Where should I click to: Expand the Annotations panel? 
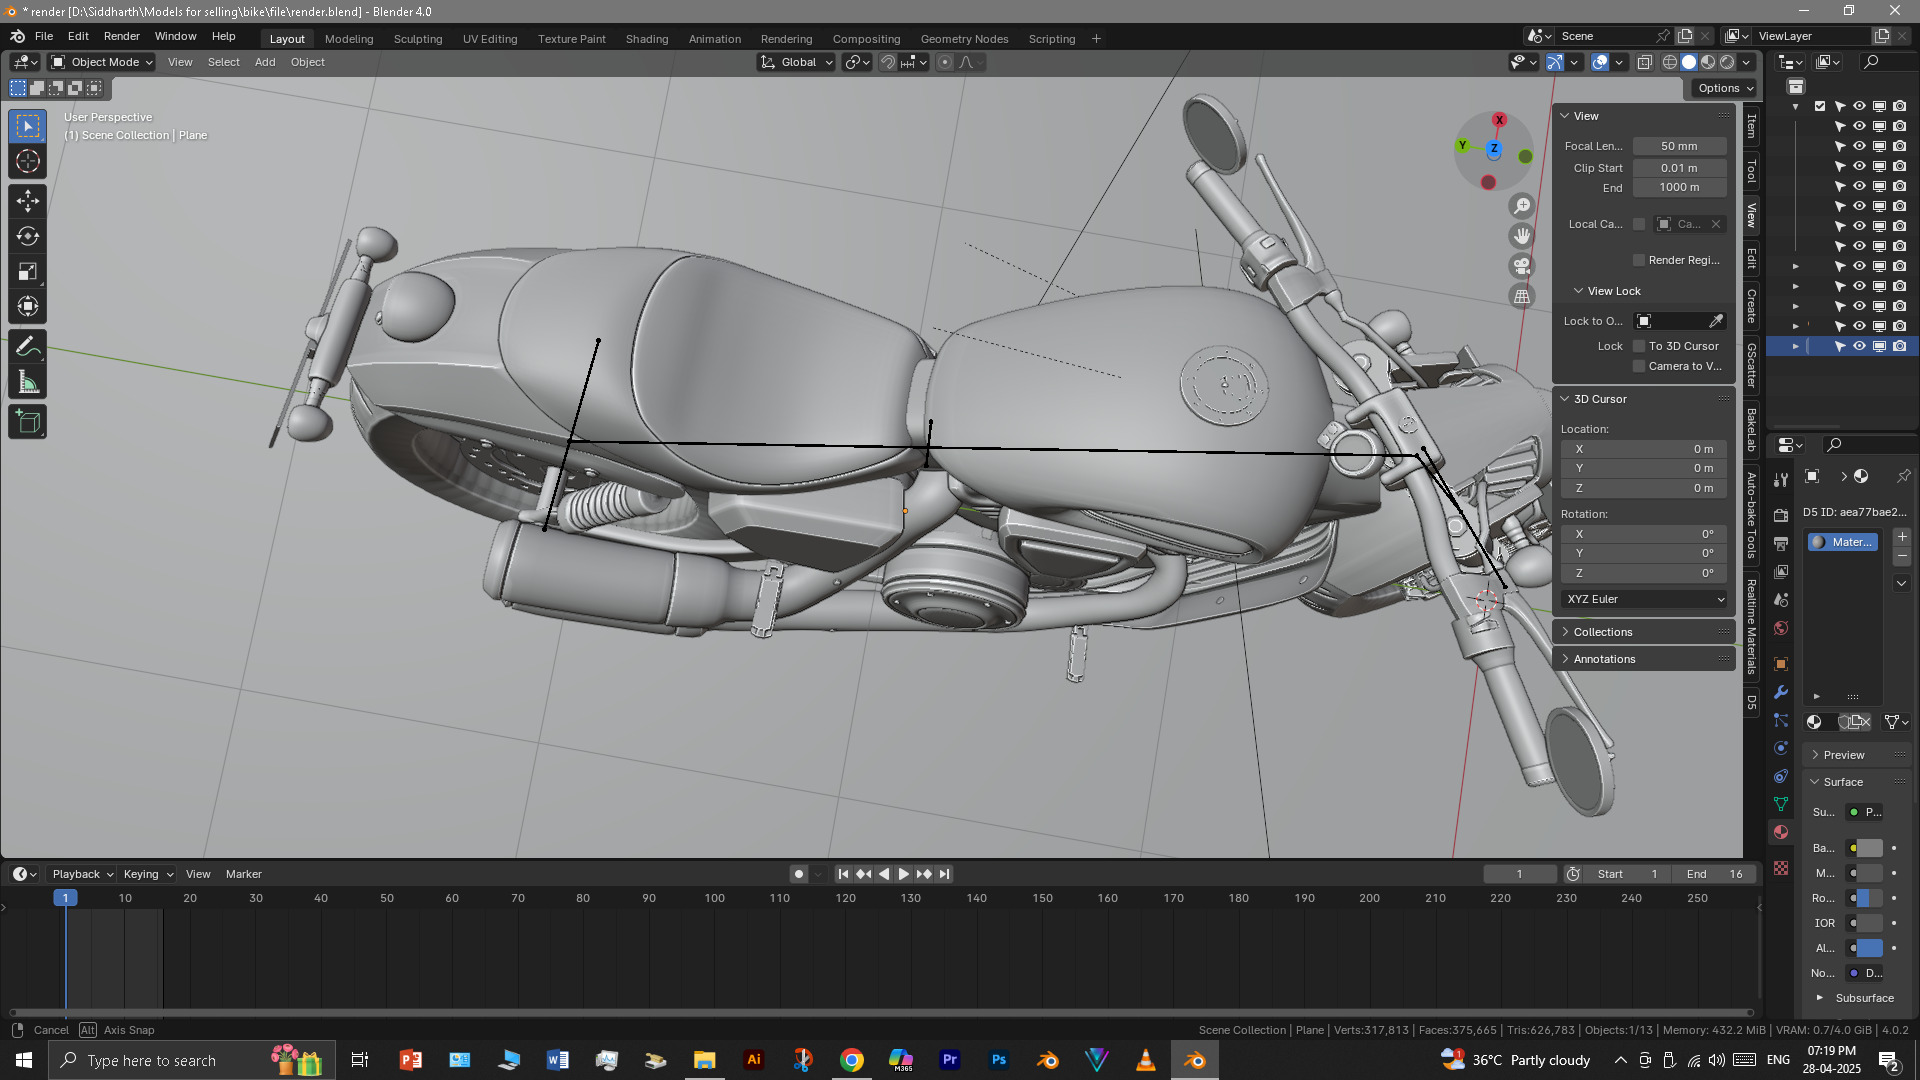(x=1645, y=659)
